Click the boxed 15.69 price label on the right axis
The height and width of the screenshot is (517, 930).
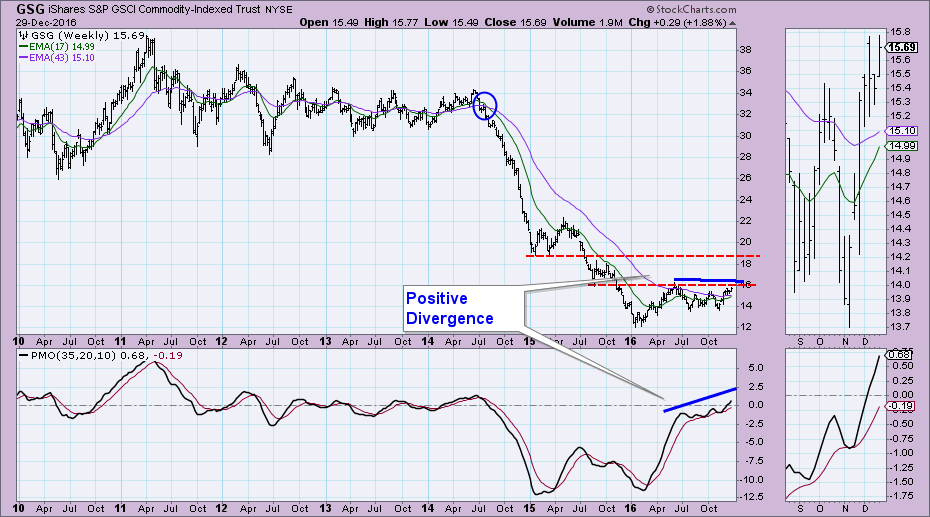pos(902,47)
